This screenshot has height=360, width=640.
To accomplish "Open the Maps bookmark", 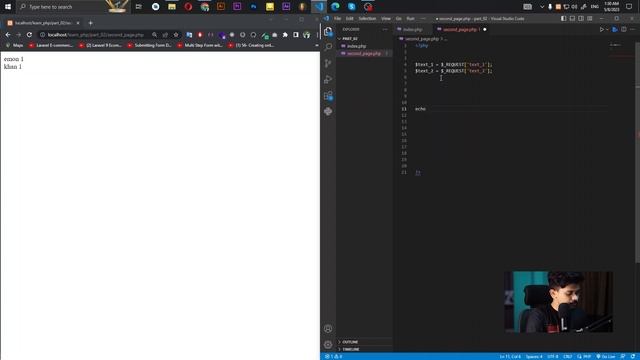I will point(15,45).
